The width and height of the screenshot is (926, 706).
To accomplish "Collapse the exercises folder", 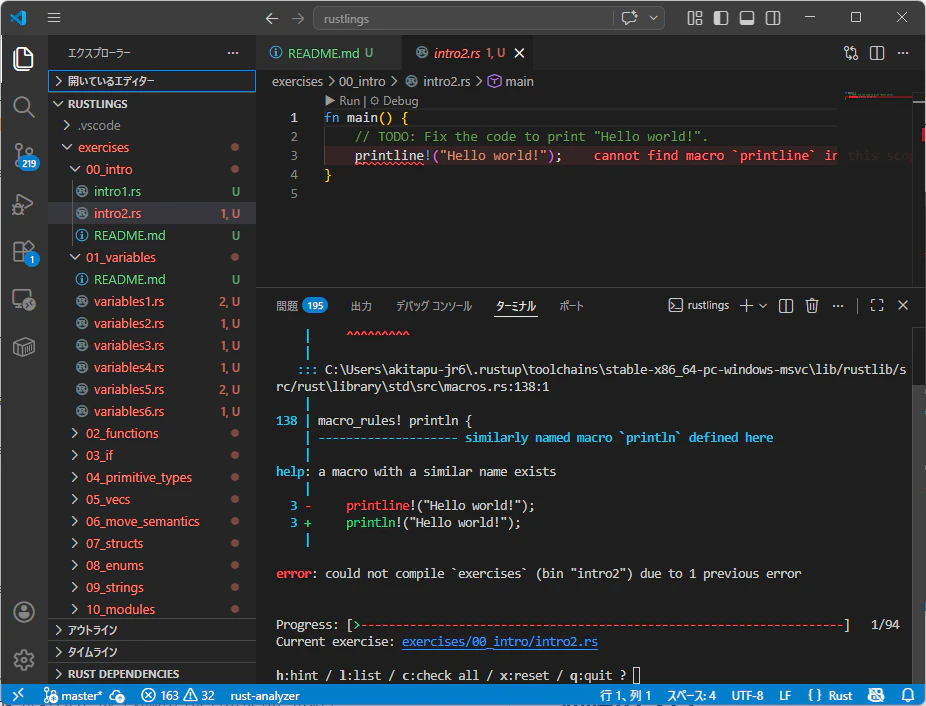I will point(152,147).
